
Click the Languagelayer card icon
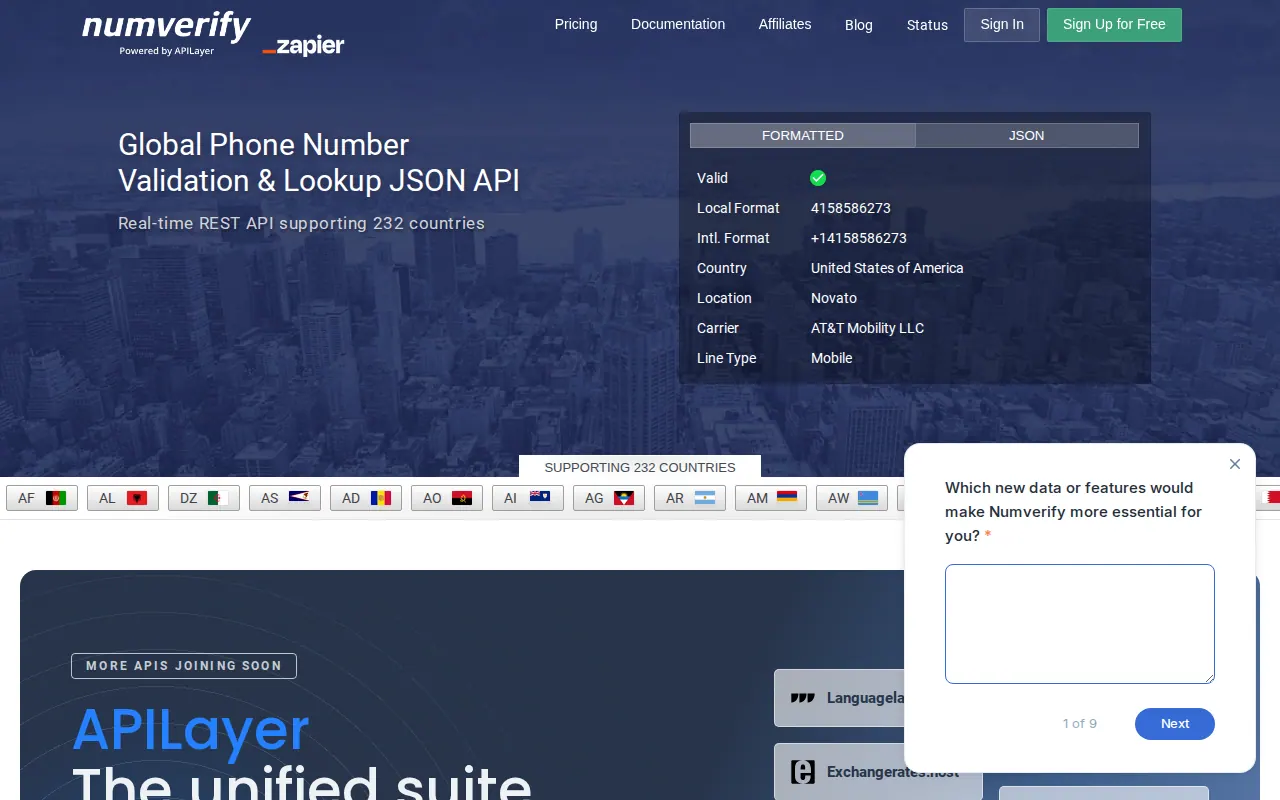(x=802, y=698)
